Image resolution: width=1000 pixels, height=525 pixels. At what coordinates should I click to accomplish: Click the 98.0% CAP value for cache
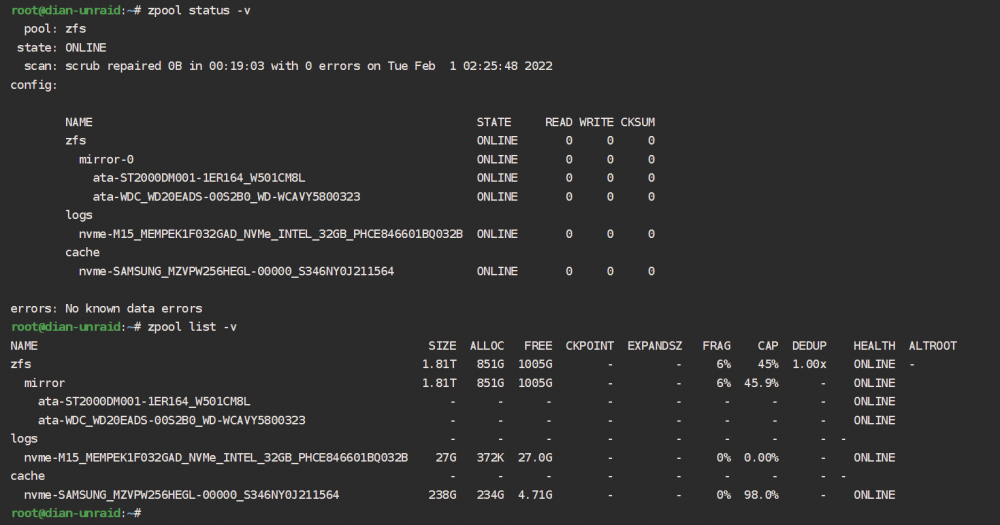click(761, 495)
